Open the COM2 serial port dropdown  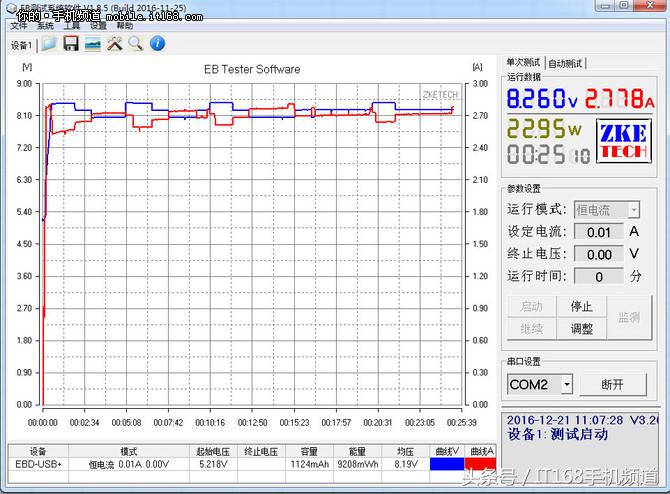tap(566, 385)
